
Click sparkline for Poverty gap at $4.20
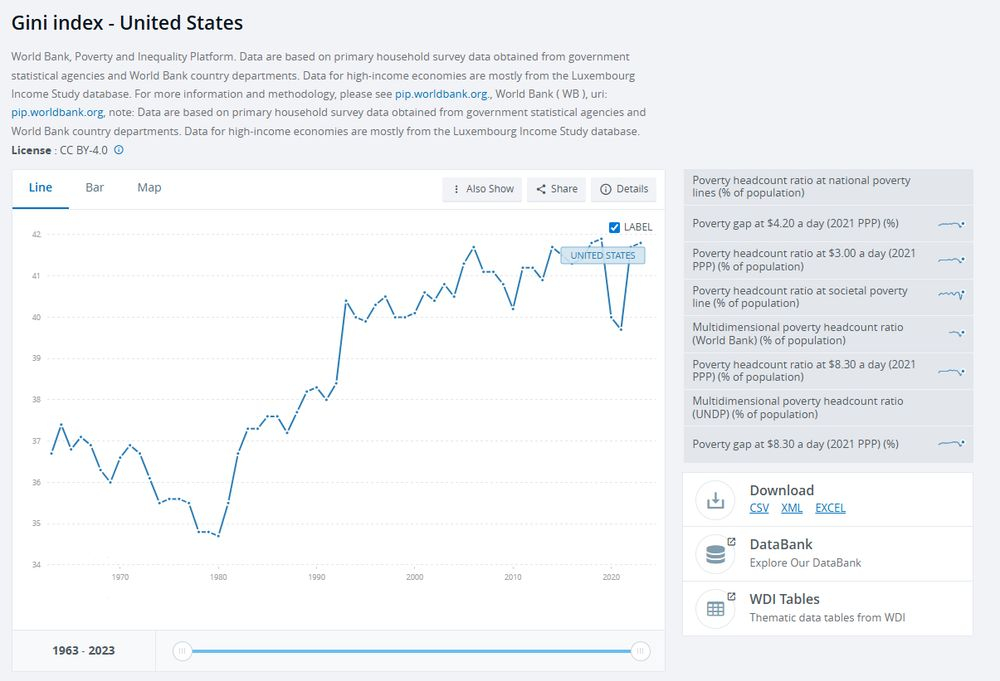point(951,224)
